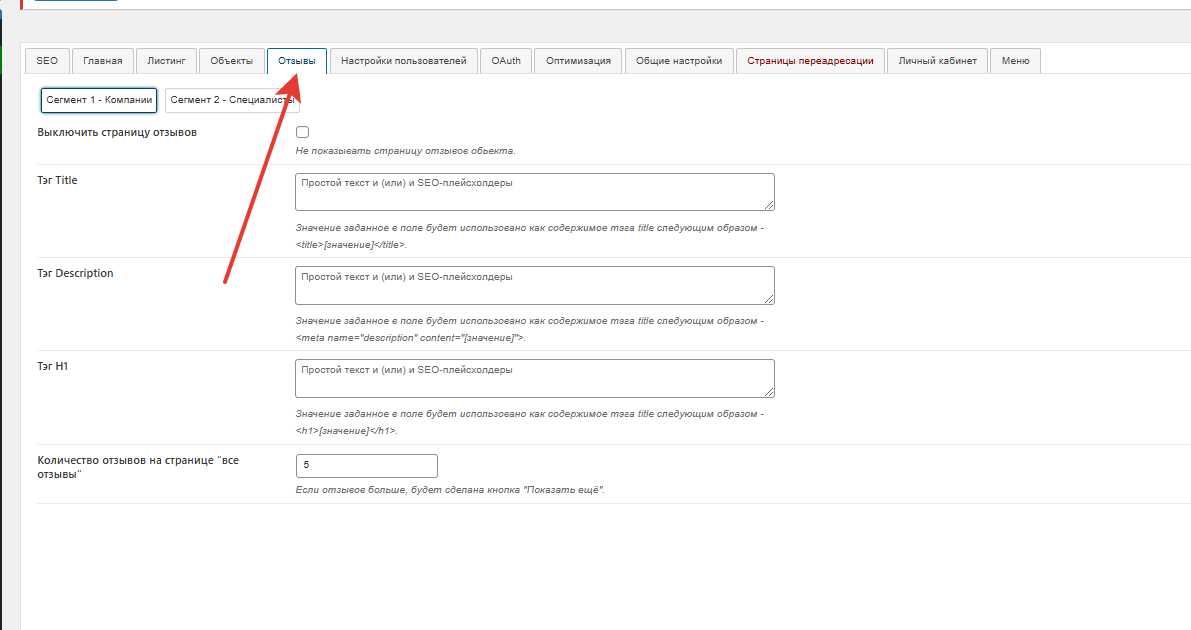Open the Листинг tab

coord(166,61)
